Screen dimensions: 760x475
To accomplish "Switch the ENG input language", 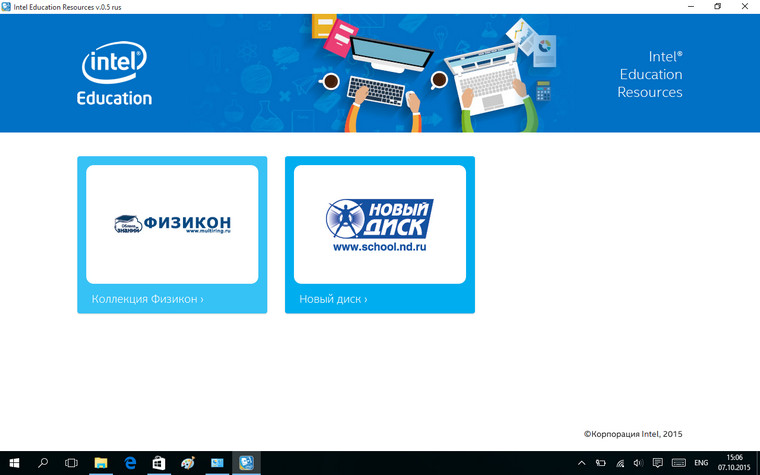I will (x=701, y=463).
